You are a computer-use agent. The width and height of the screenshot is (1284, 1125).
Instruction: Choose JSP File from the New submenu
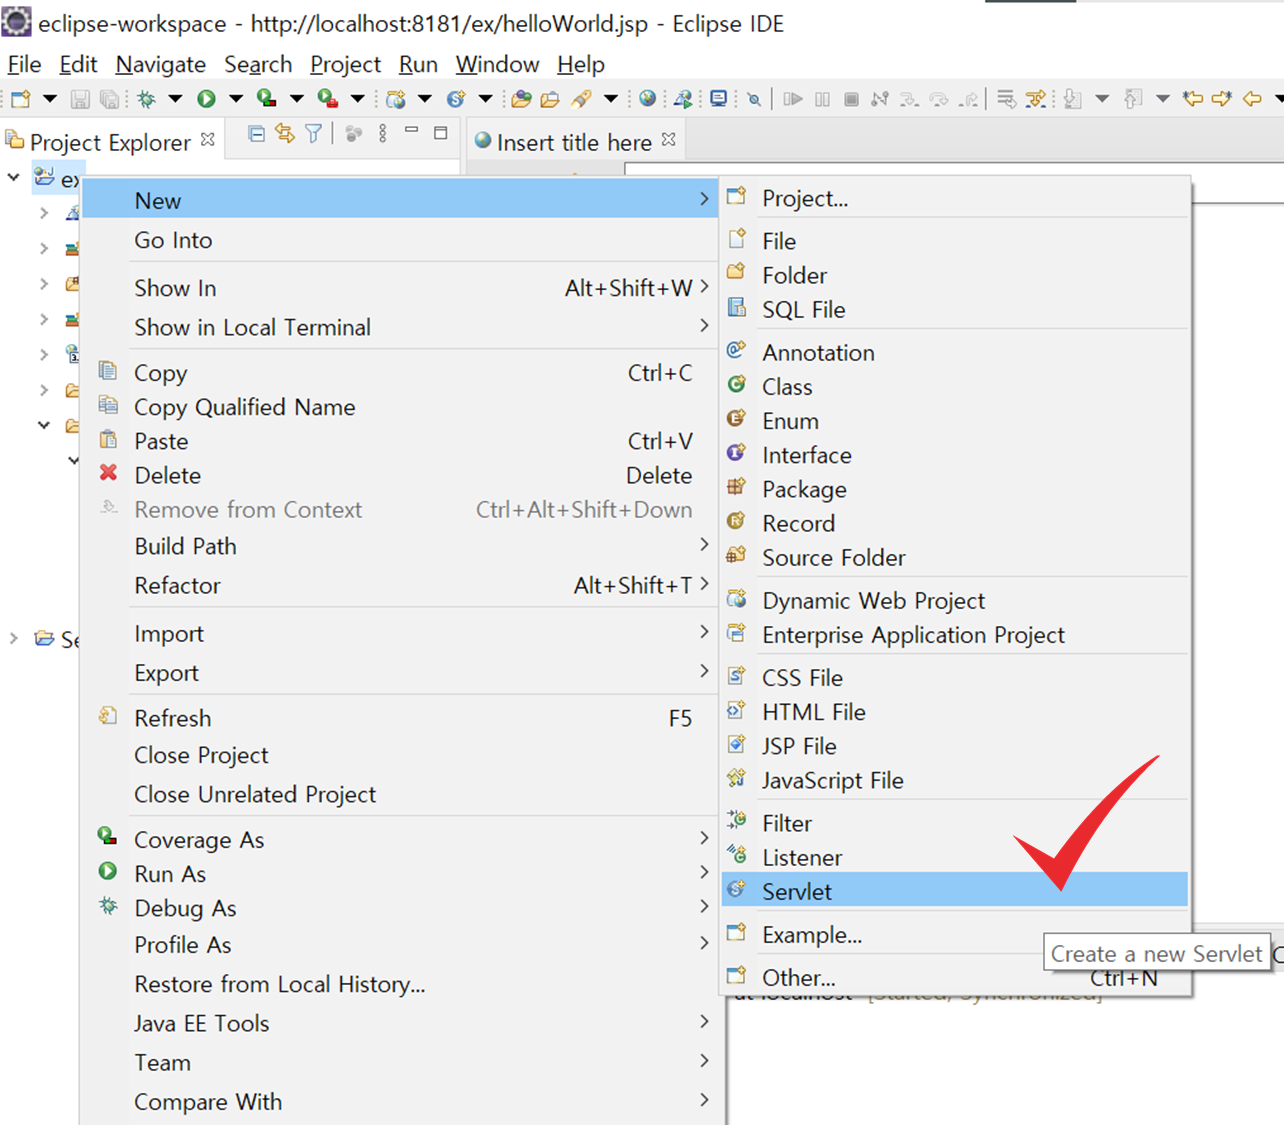[955, 746]
